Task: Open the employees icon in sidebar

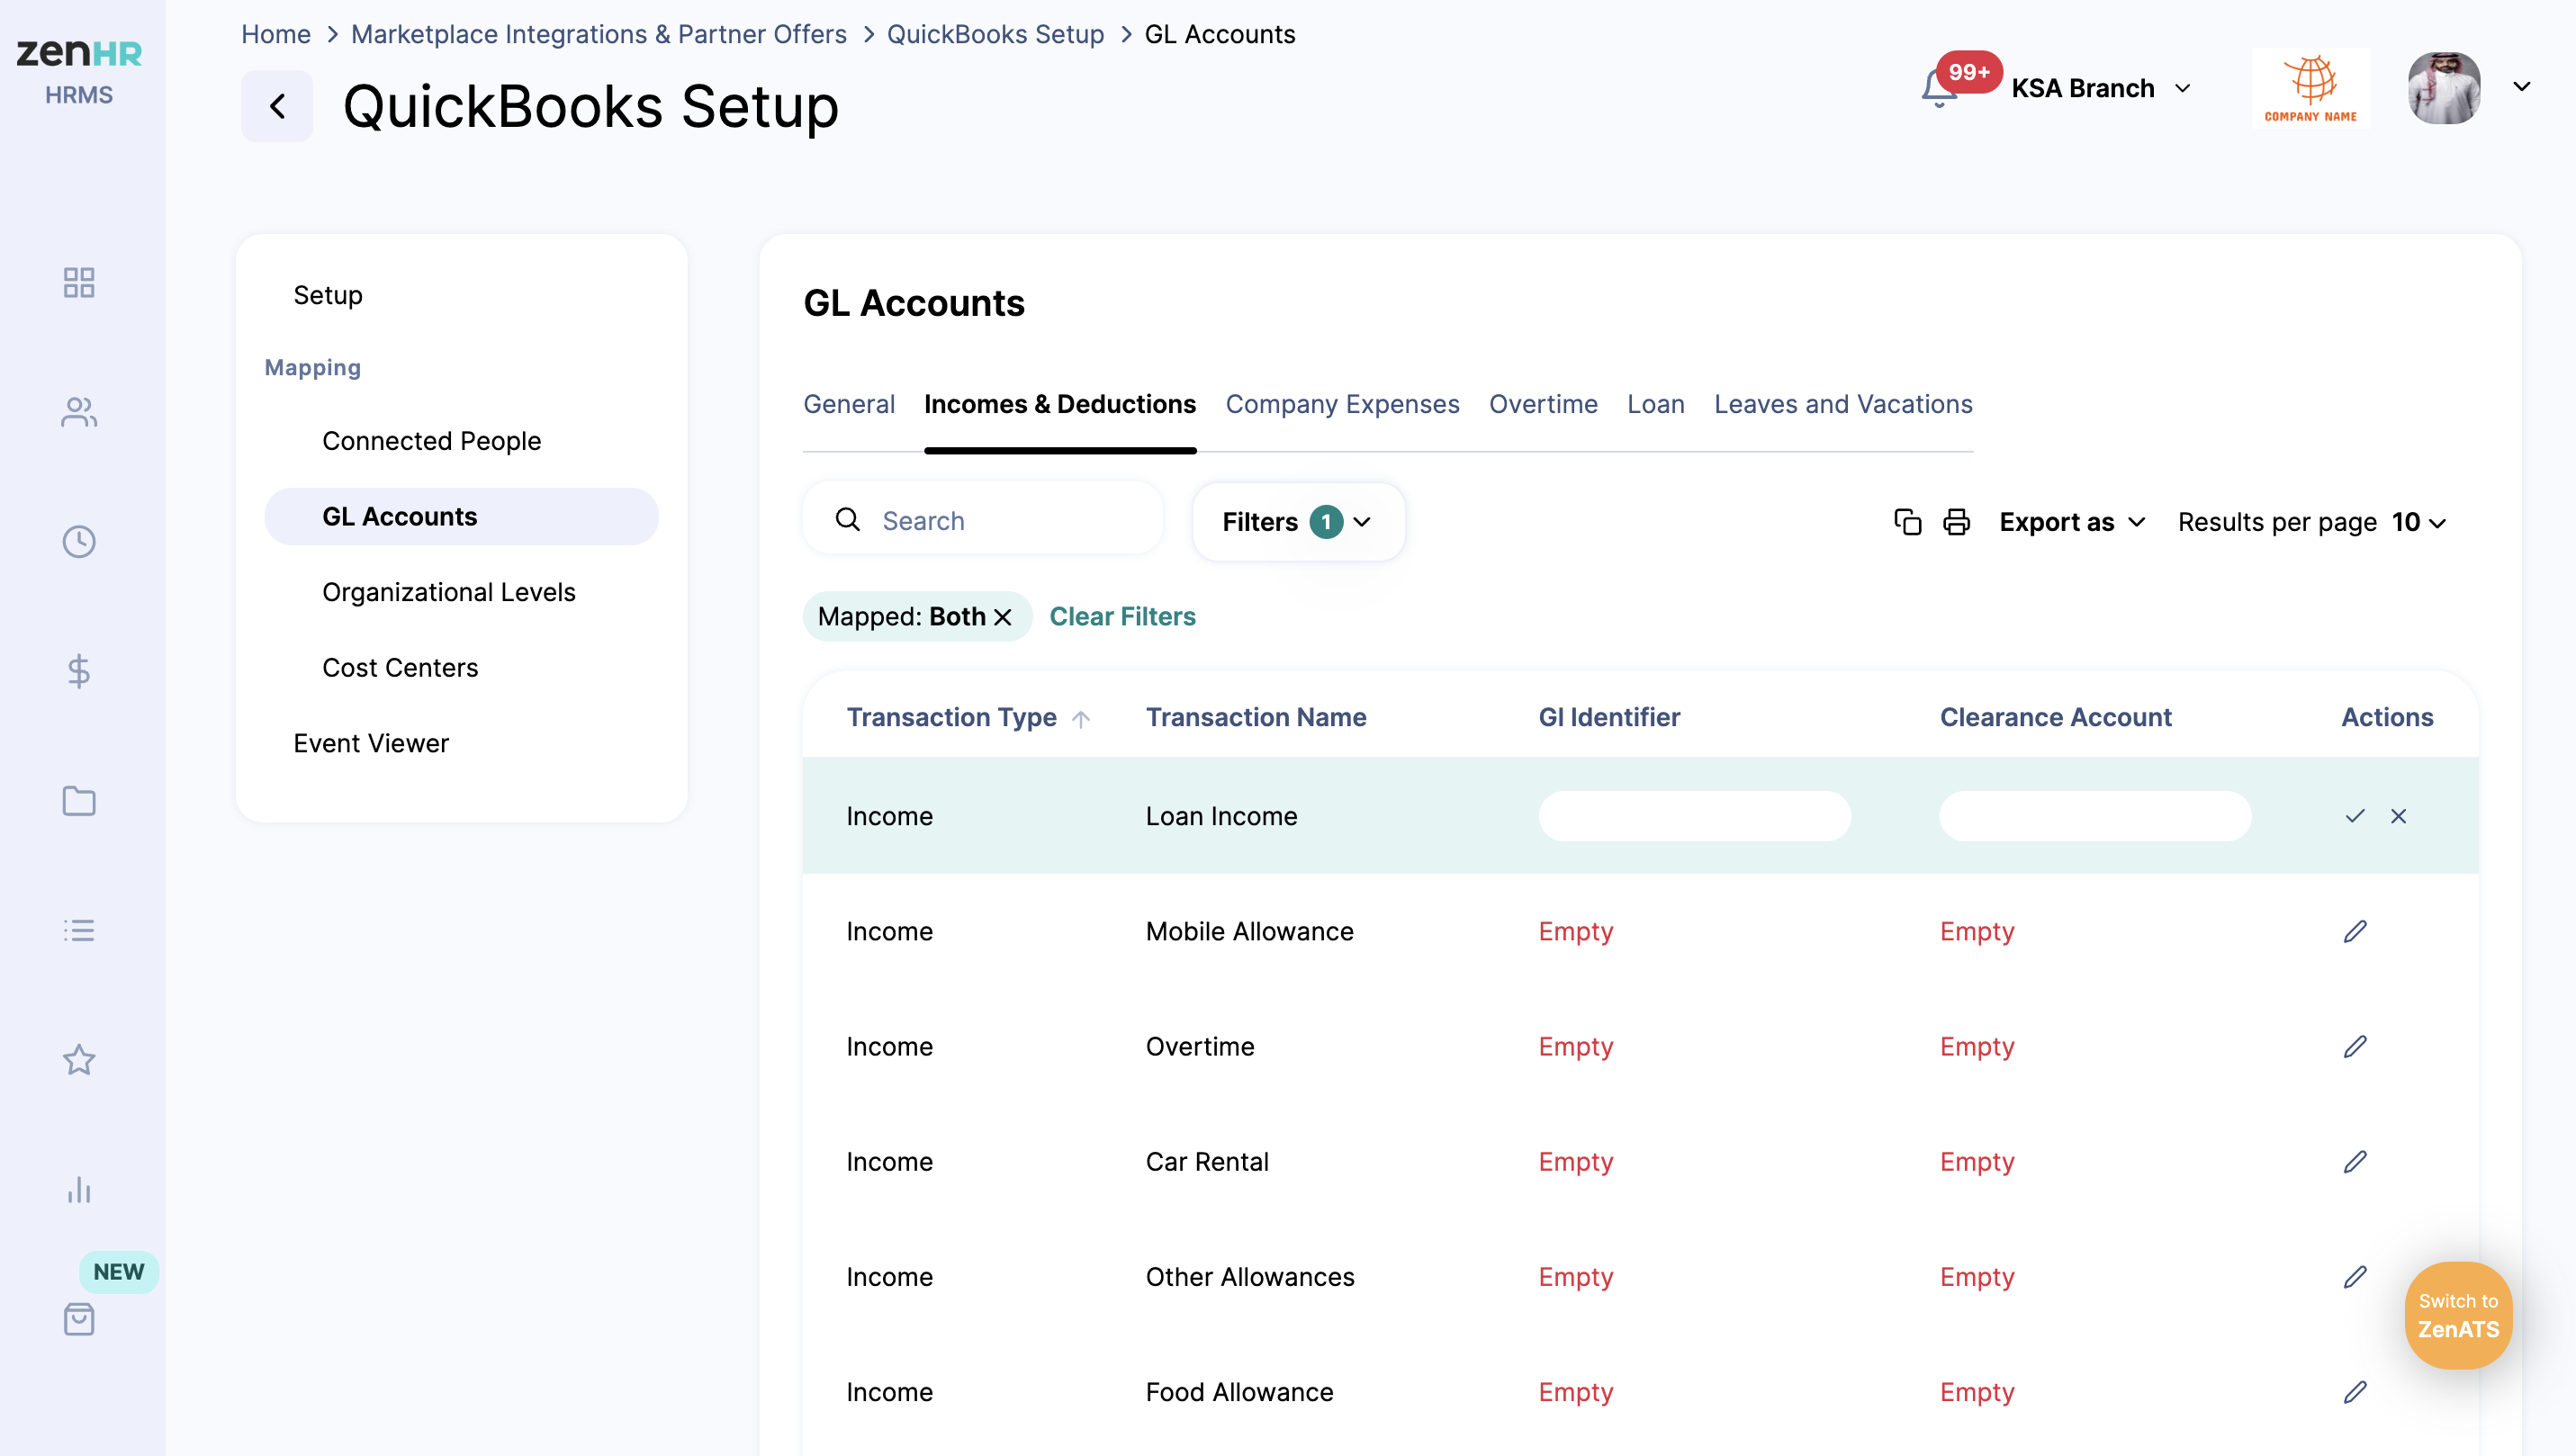Action: tap(79, 412)
